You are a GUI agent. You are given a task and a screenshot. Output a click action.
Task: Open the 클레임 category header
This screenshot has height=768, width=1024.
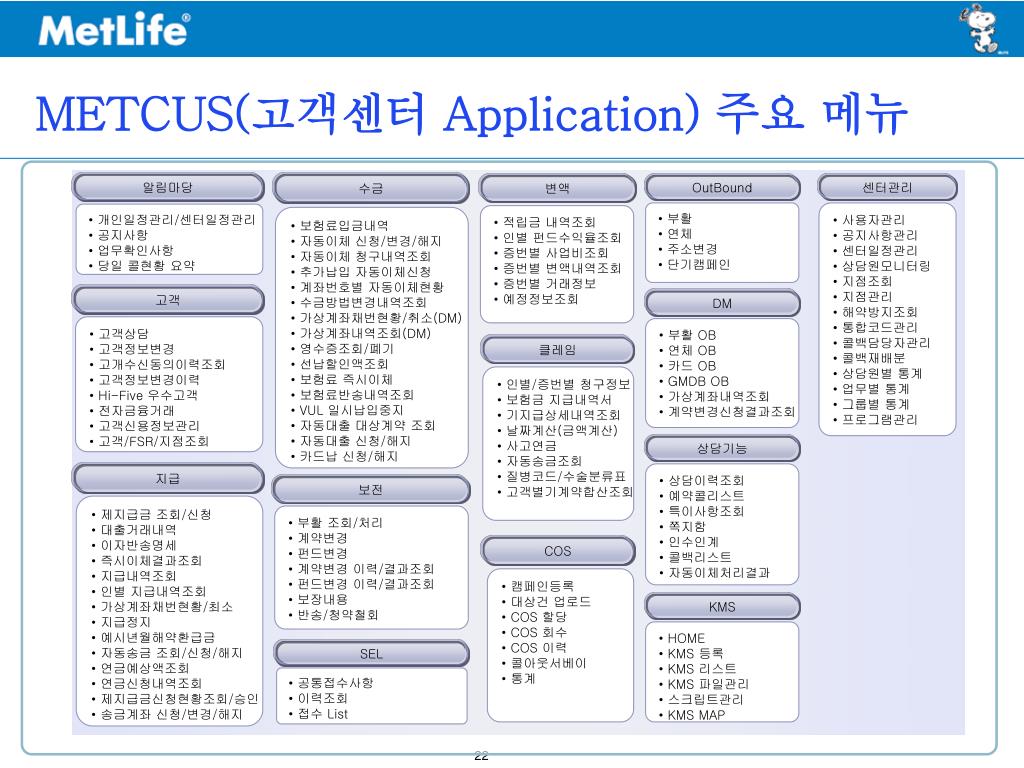[x=557, y=350]
